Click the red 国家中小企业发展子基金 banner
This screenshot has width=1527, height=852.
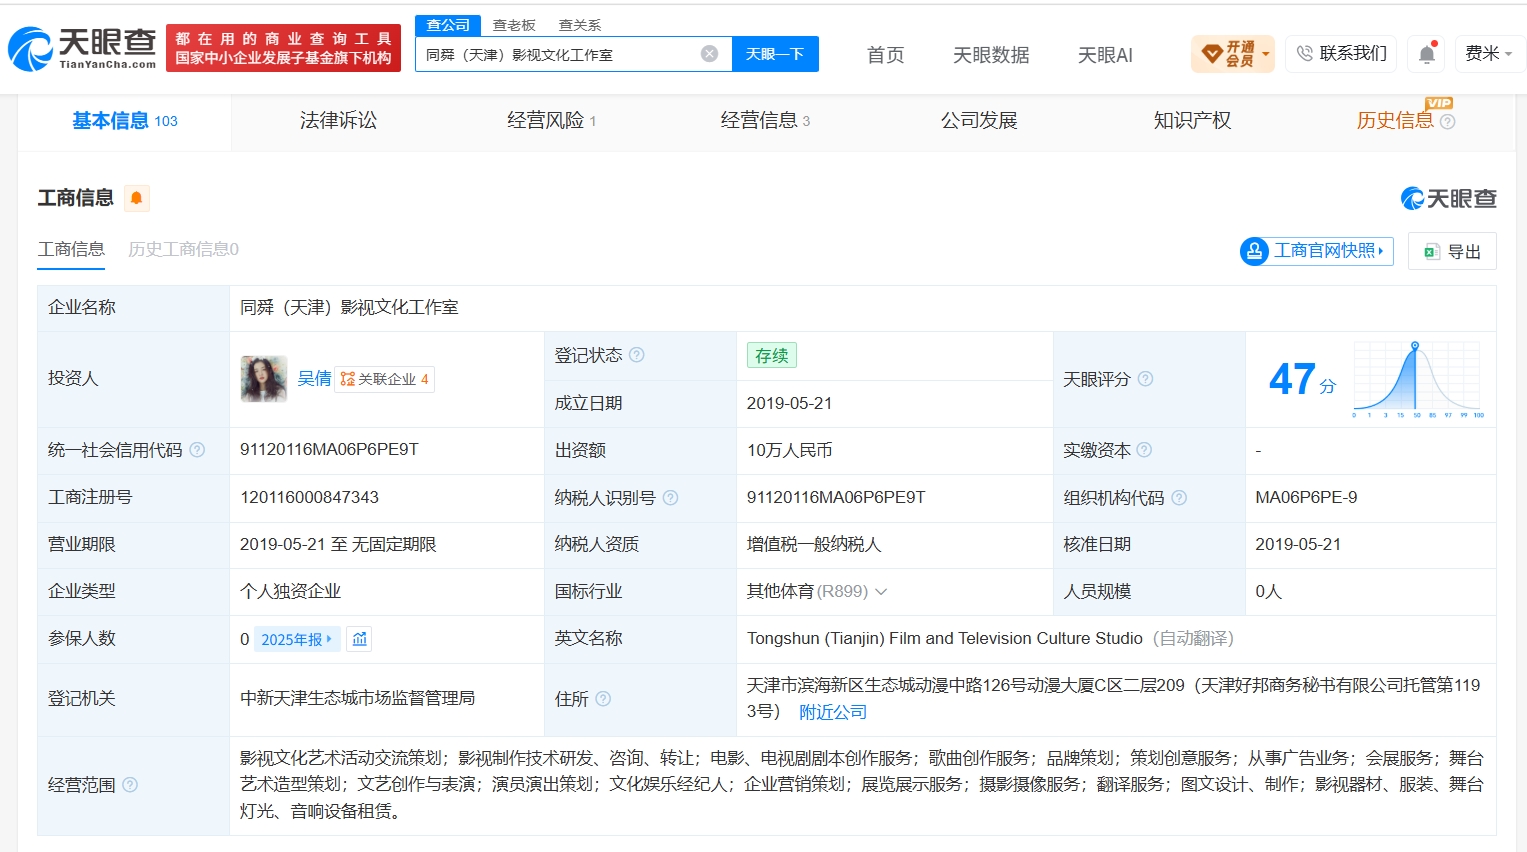pos(283,48)
